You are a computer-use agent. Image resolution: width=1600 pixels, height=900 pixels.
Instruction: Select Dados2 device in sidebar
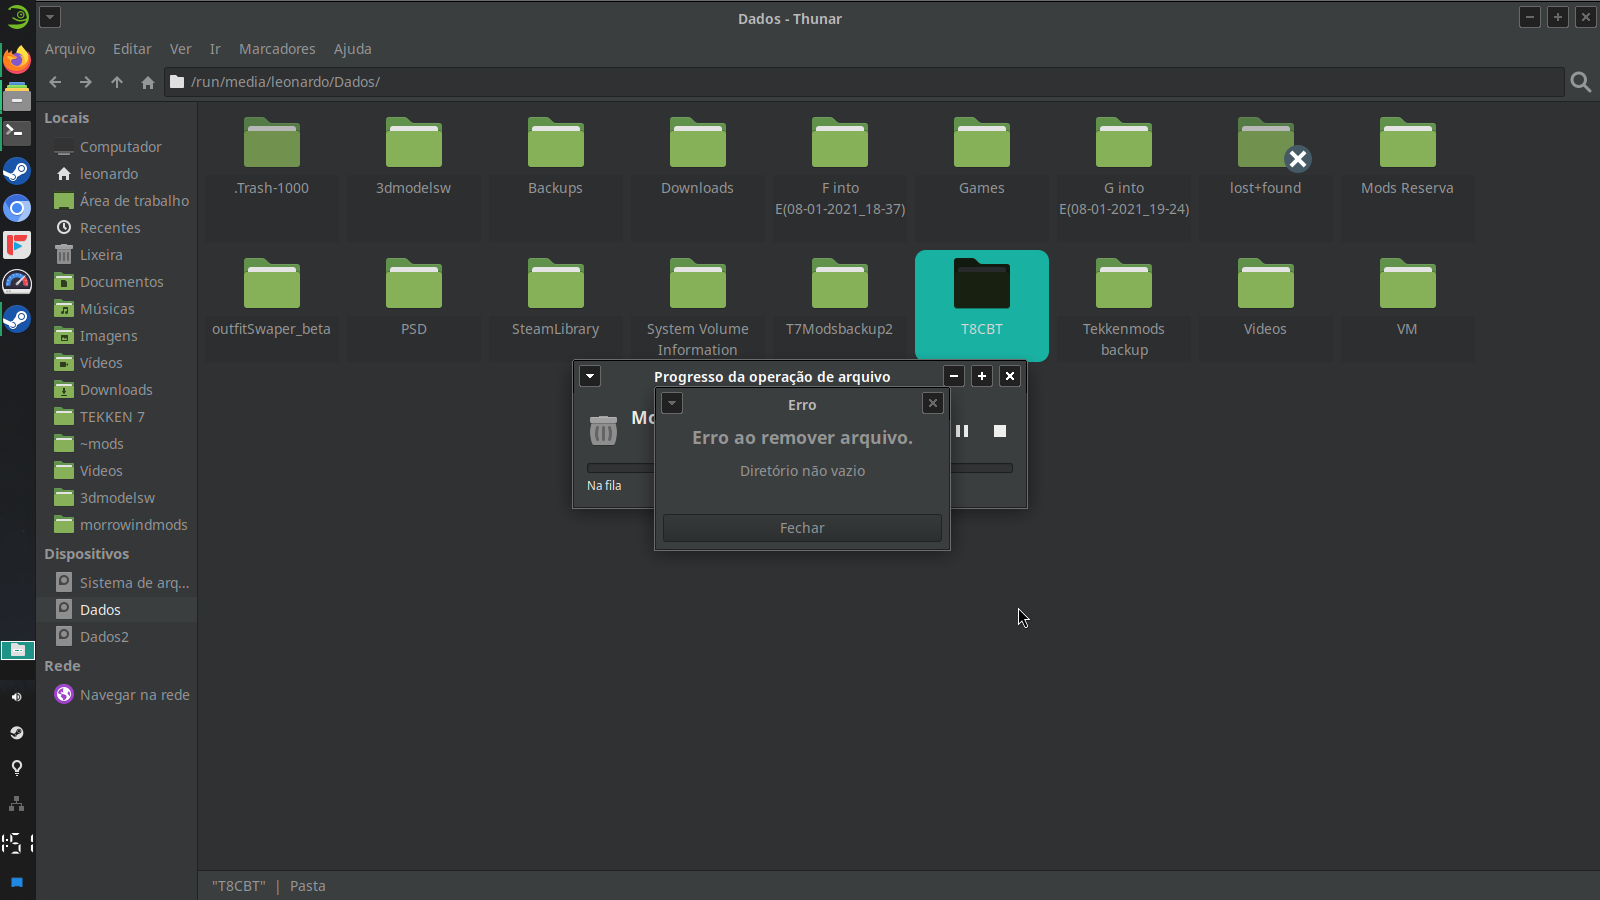coord(104,637)
